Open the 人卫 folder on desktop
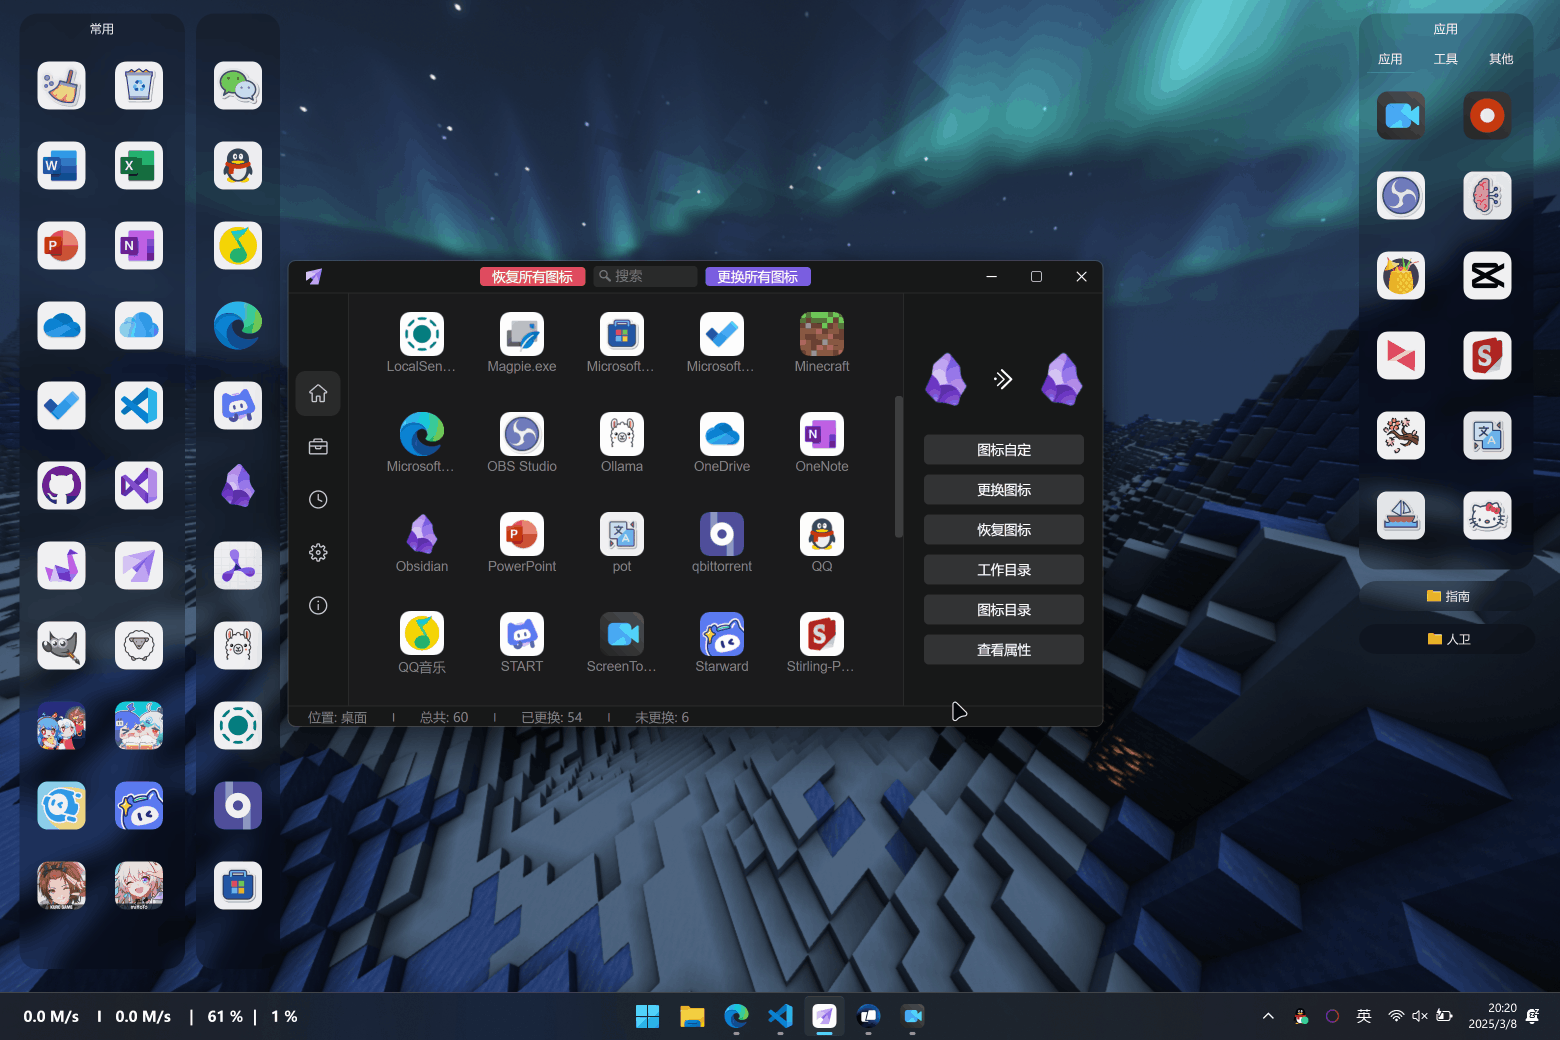This screenshot has height=1040, width=1560. point(1447,639)
